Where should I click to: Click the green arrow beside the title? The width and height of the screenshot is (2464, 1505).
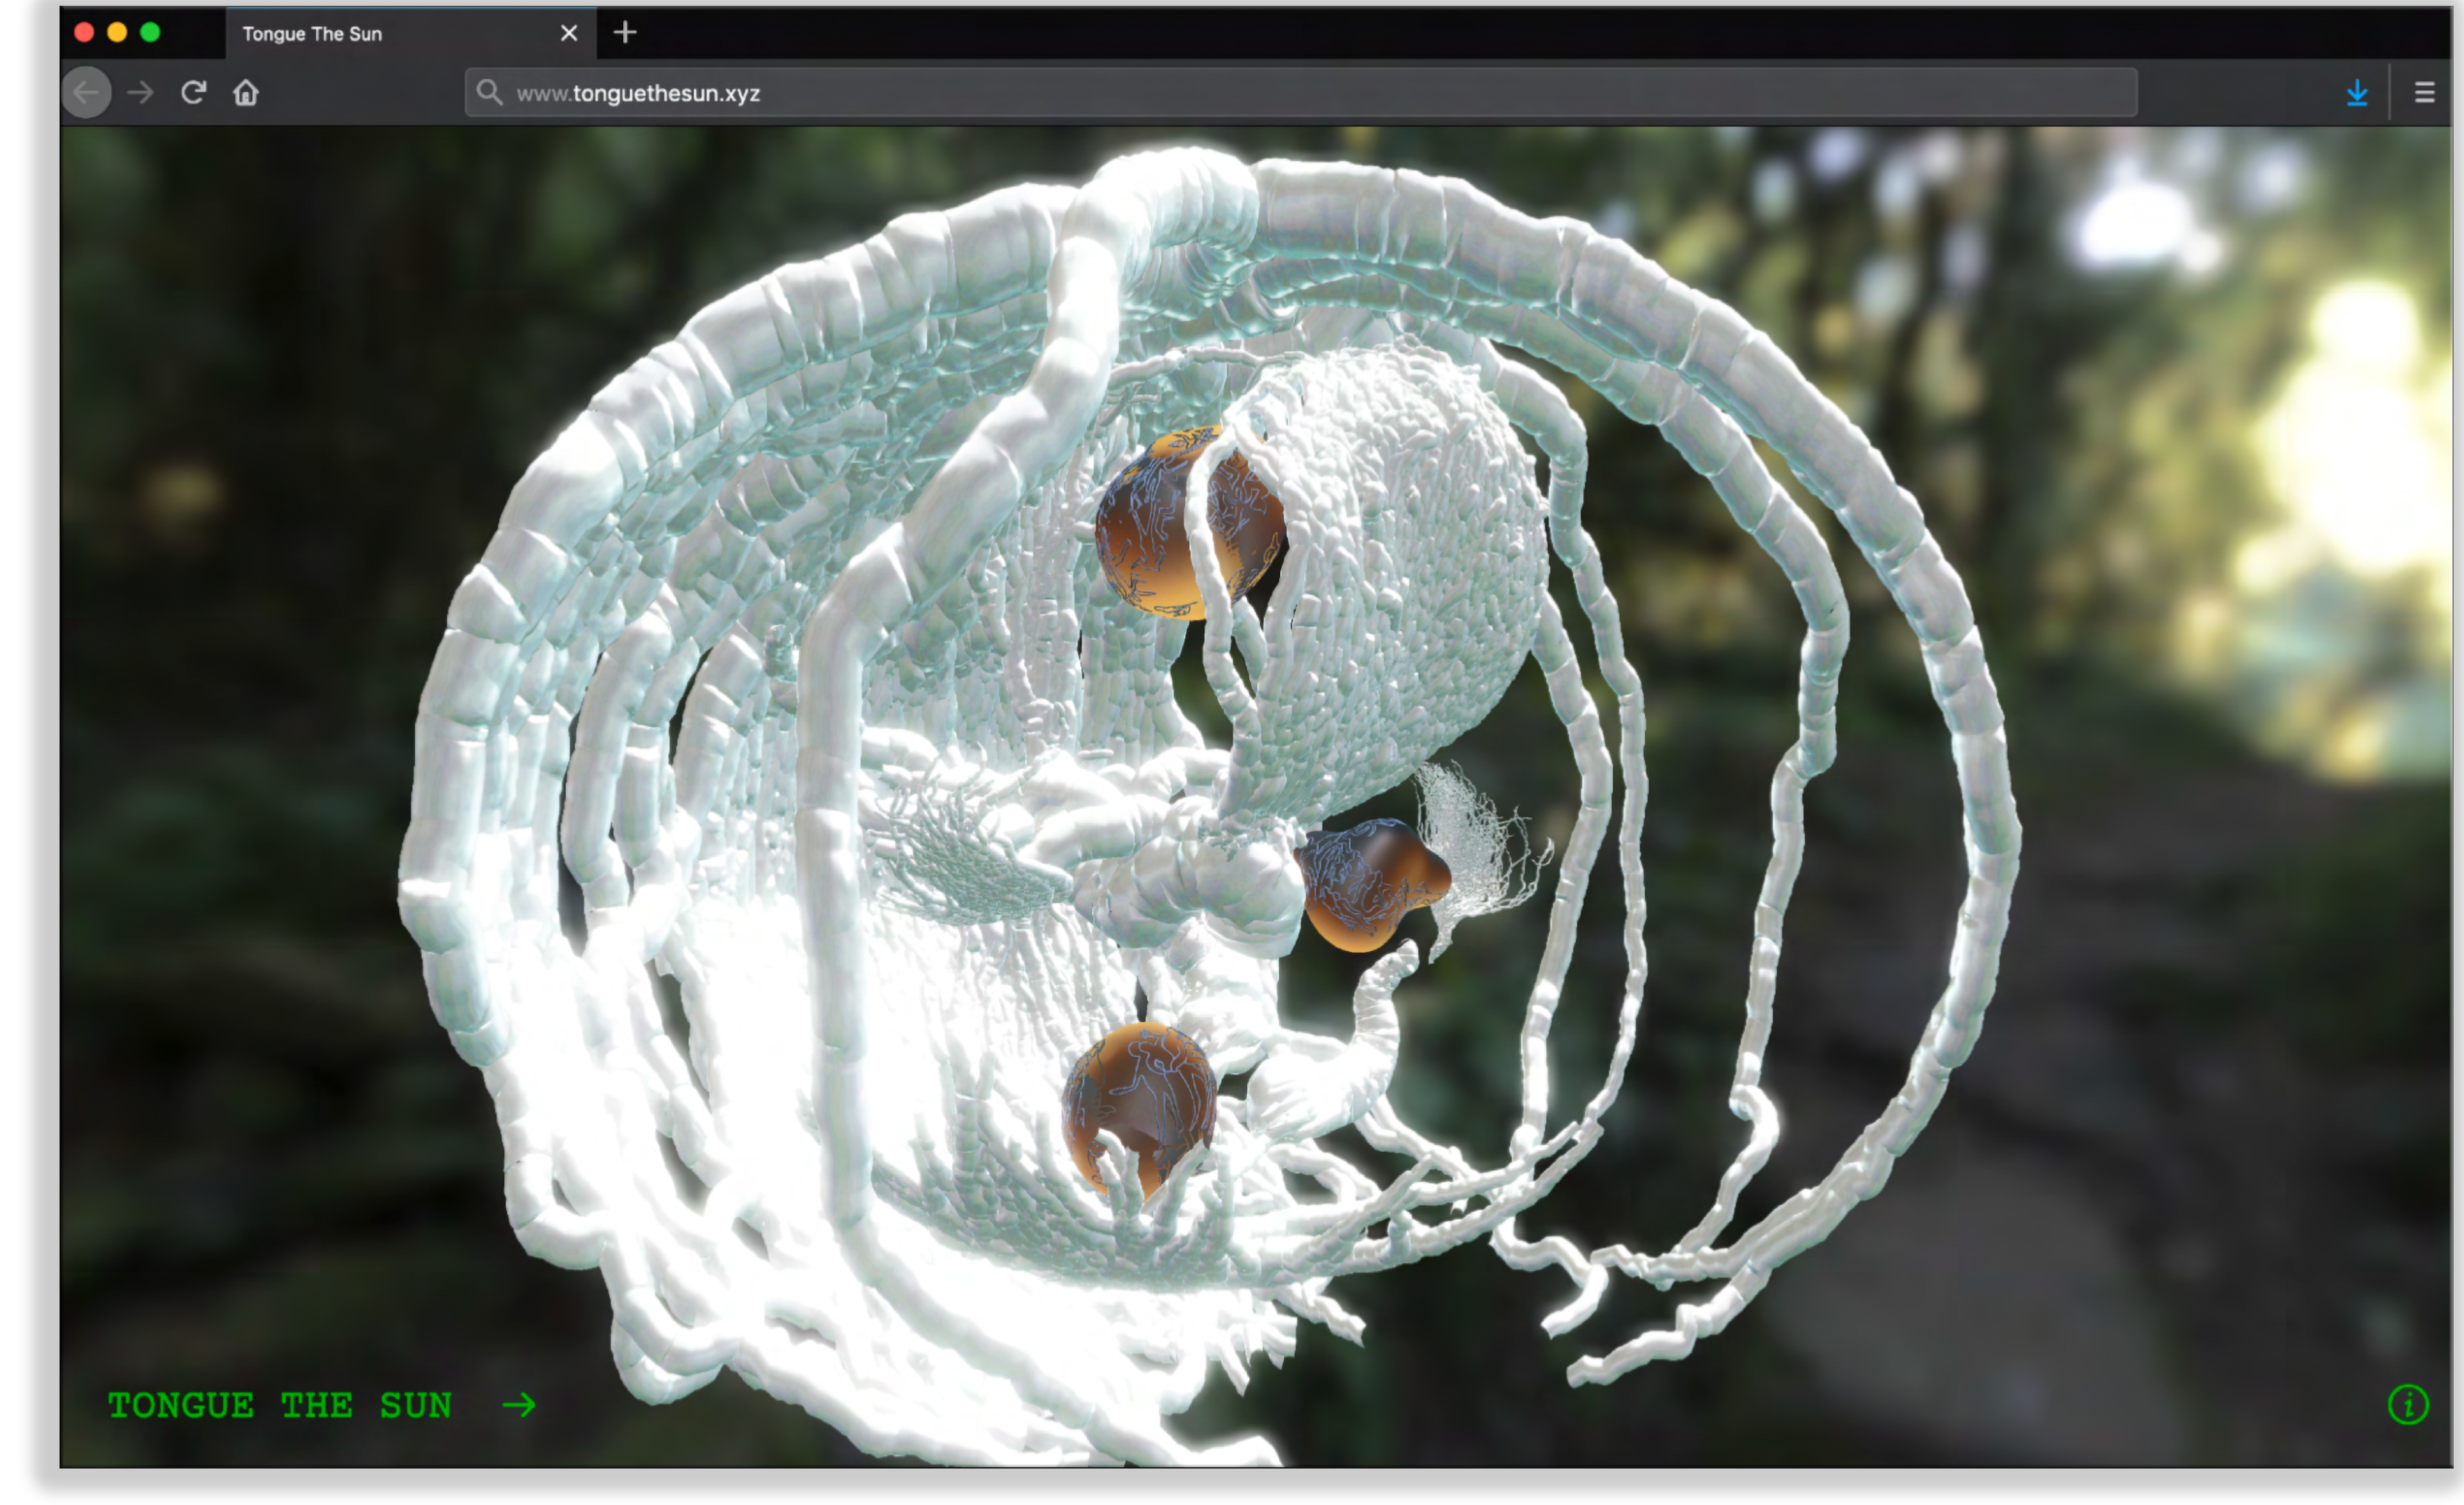click(x=519, y=1405)
